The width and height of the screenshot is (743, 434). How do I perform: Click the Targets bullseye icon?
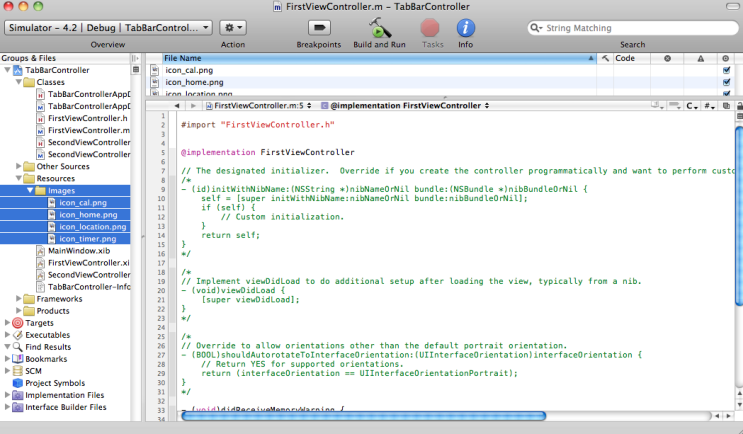(x=18, y=323)
